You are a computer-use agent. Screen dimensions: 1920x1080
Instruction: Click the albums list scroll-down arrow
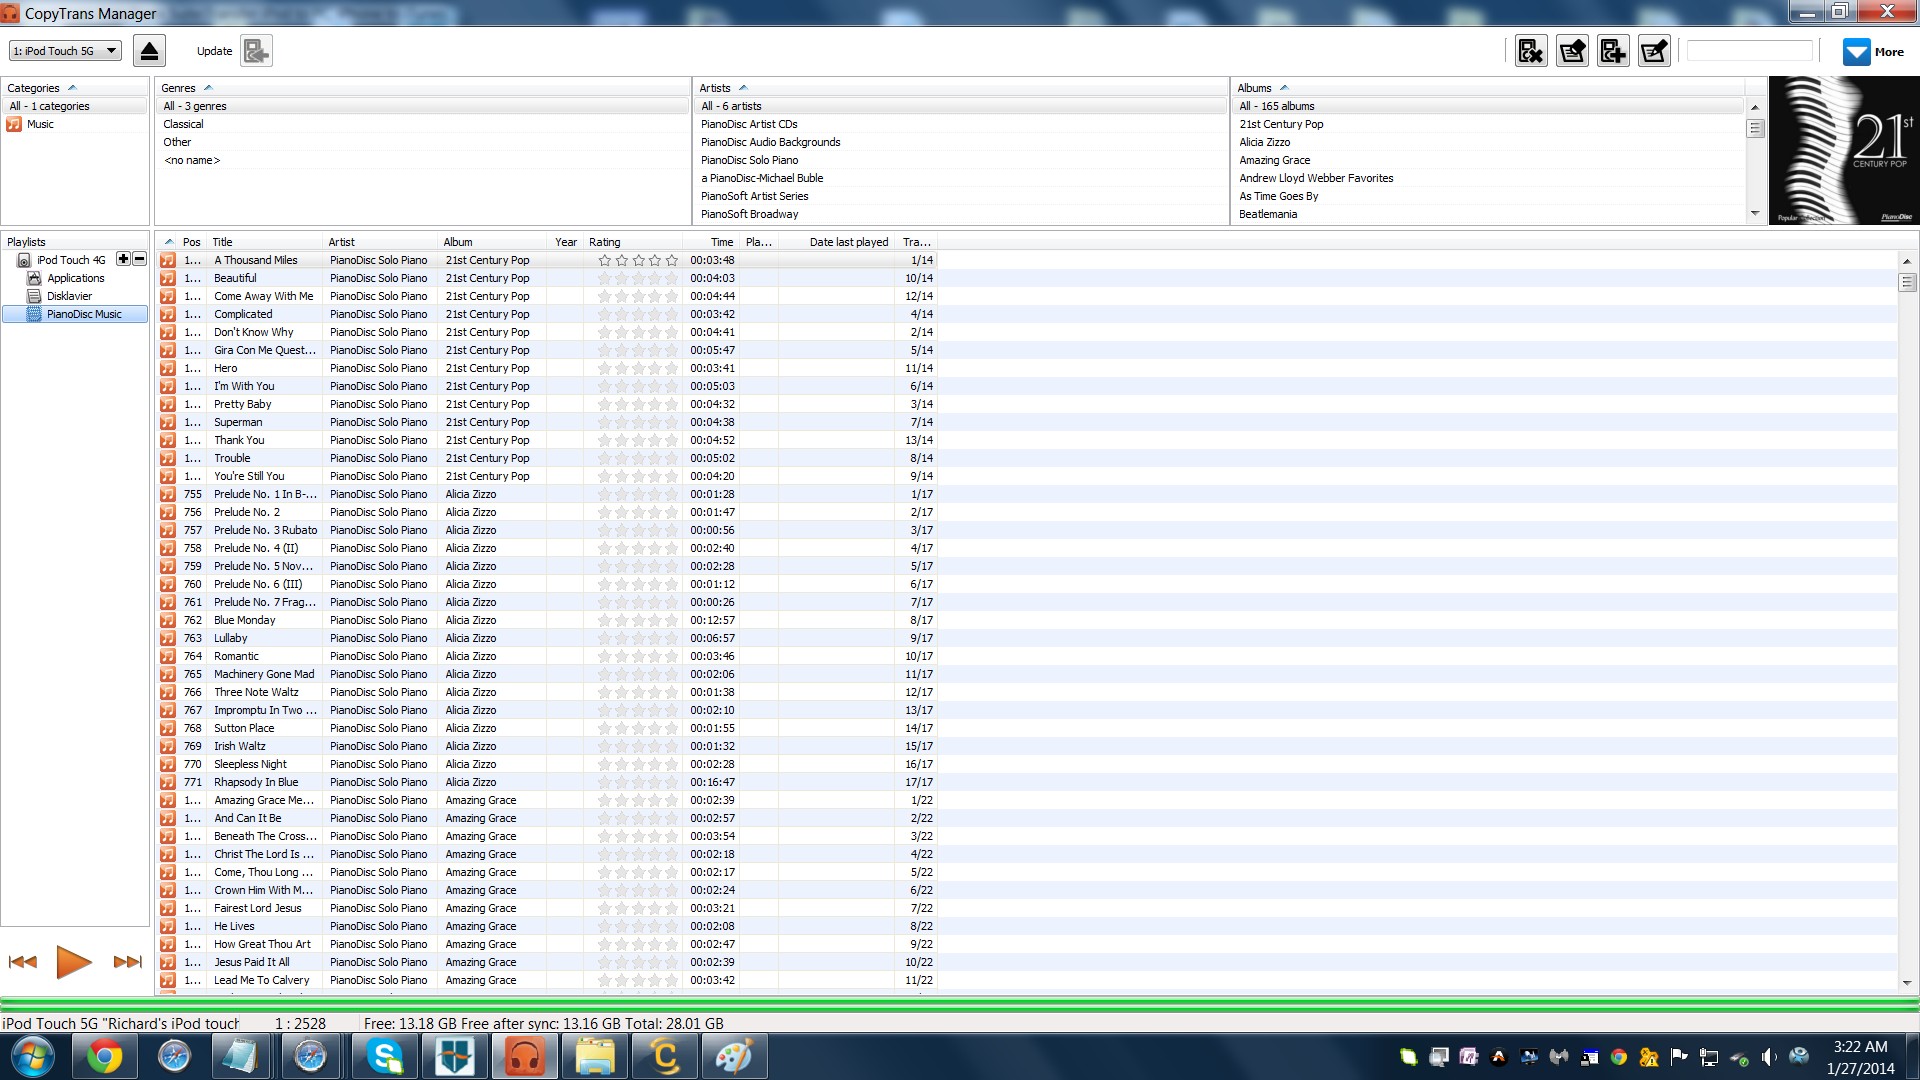1754,213
